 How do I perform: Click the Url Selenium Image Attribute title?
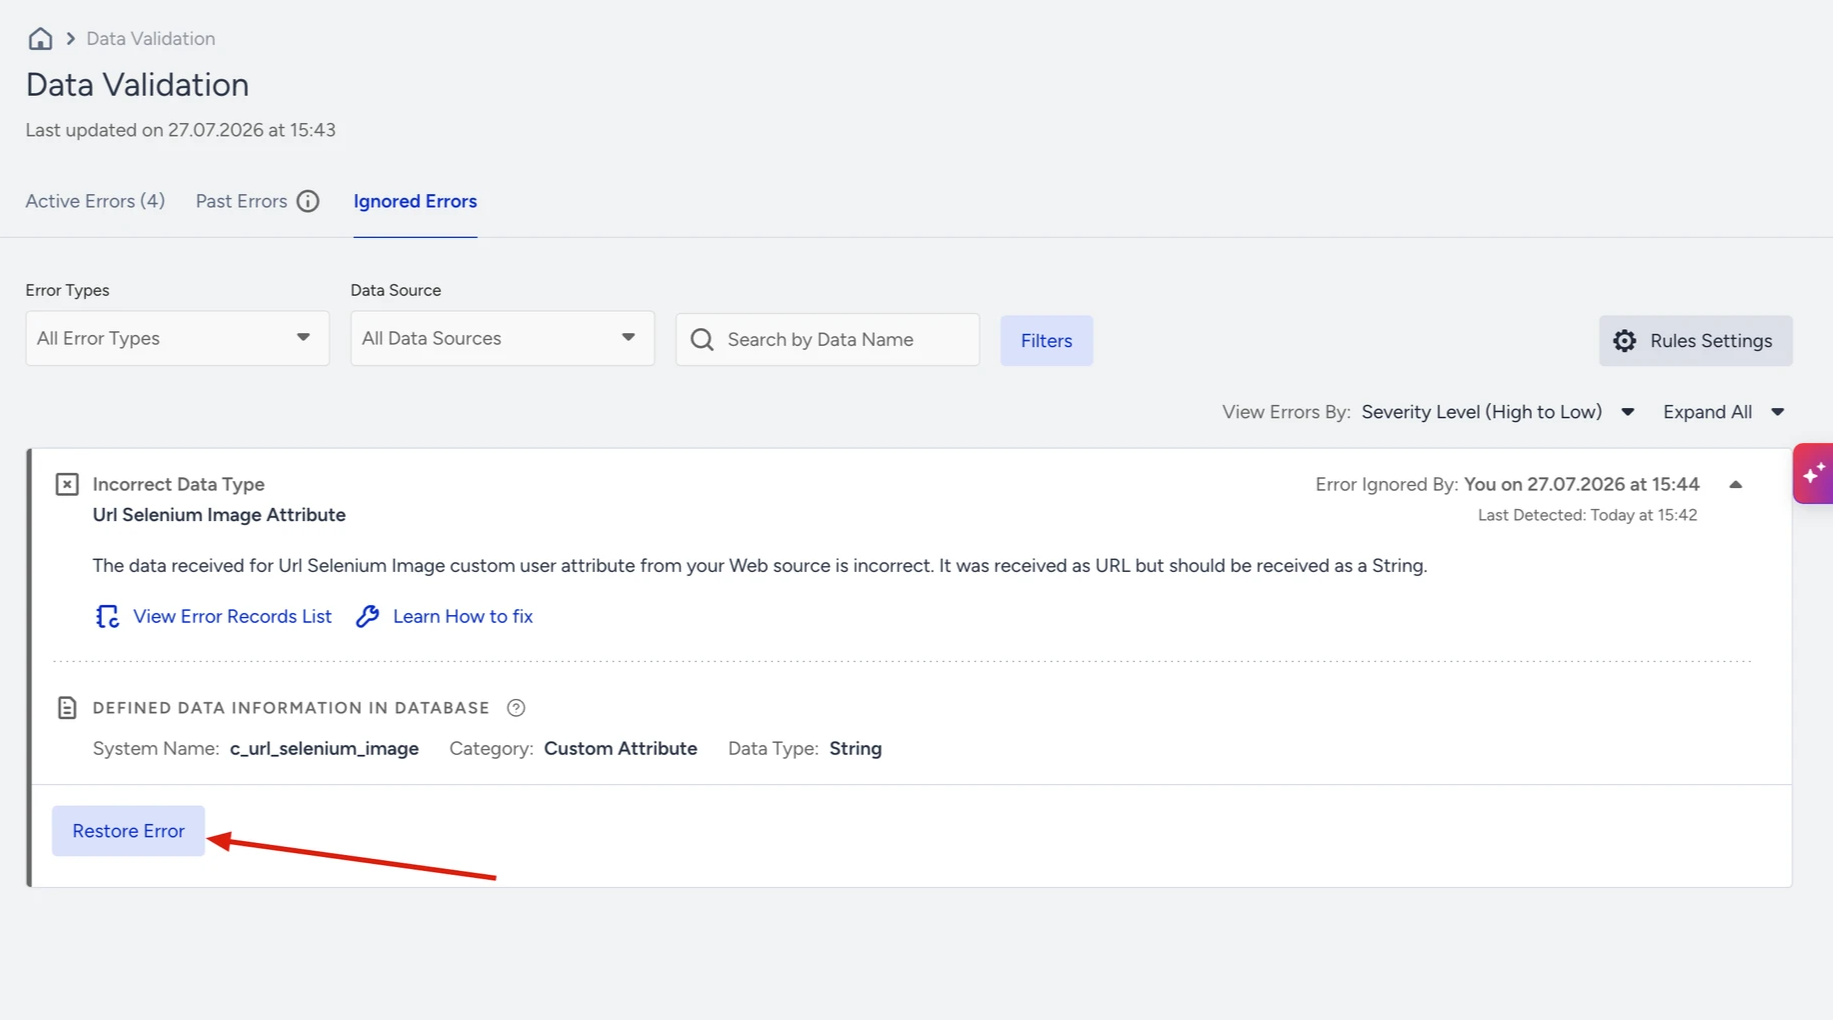pyautogui.click(x=219, y=515)
